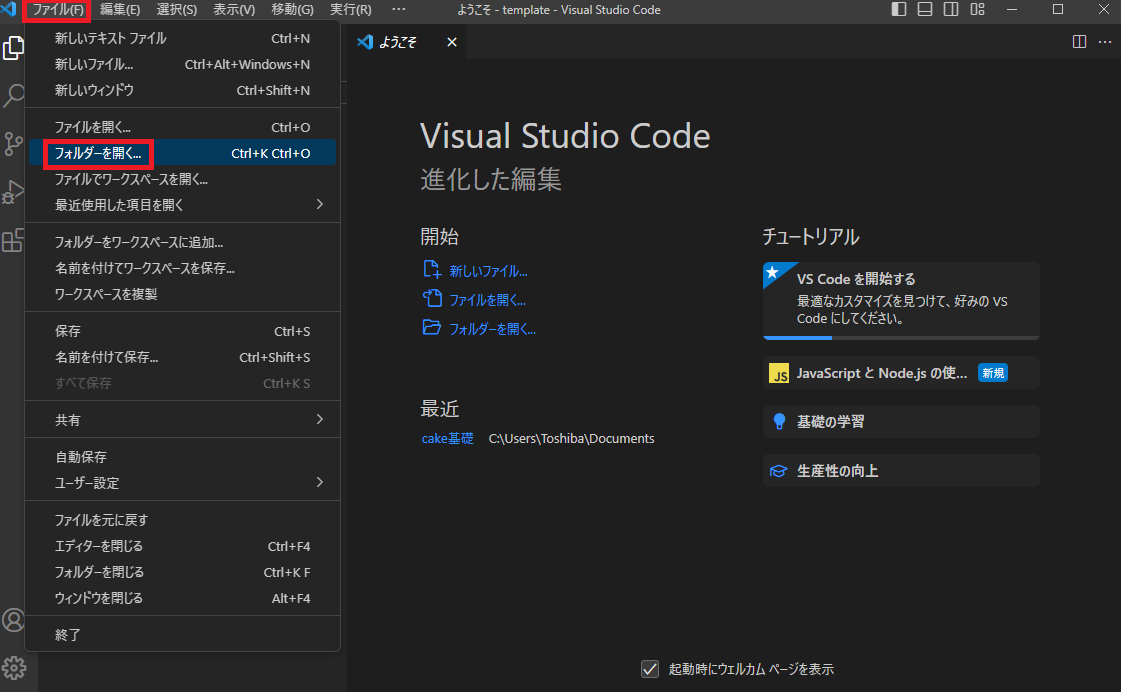Choose 終了 menu item
Viewport: 1121px width, 692px height.
[x=182, y=635]
